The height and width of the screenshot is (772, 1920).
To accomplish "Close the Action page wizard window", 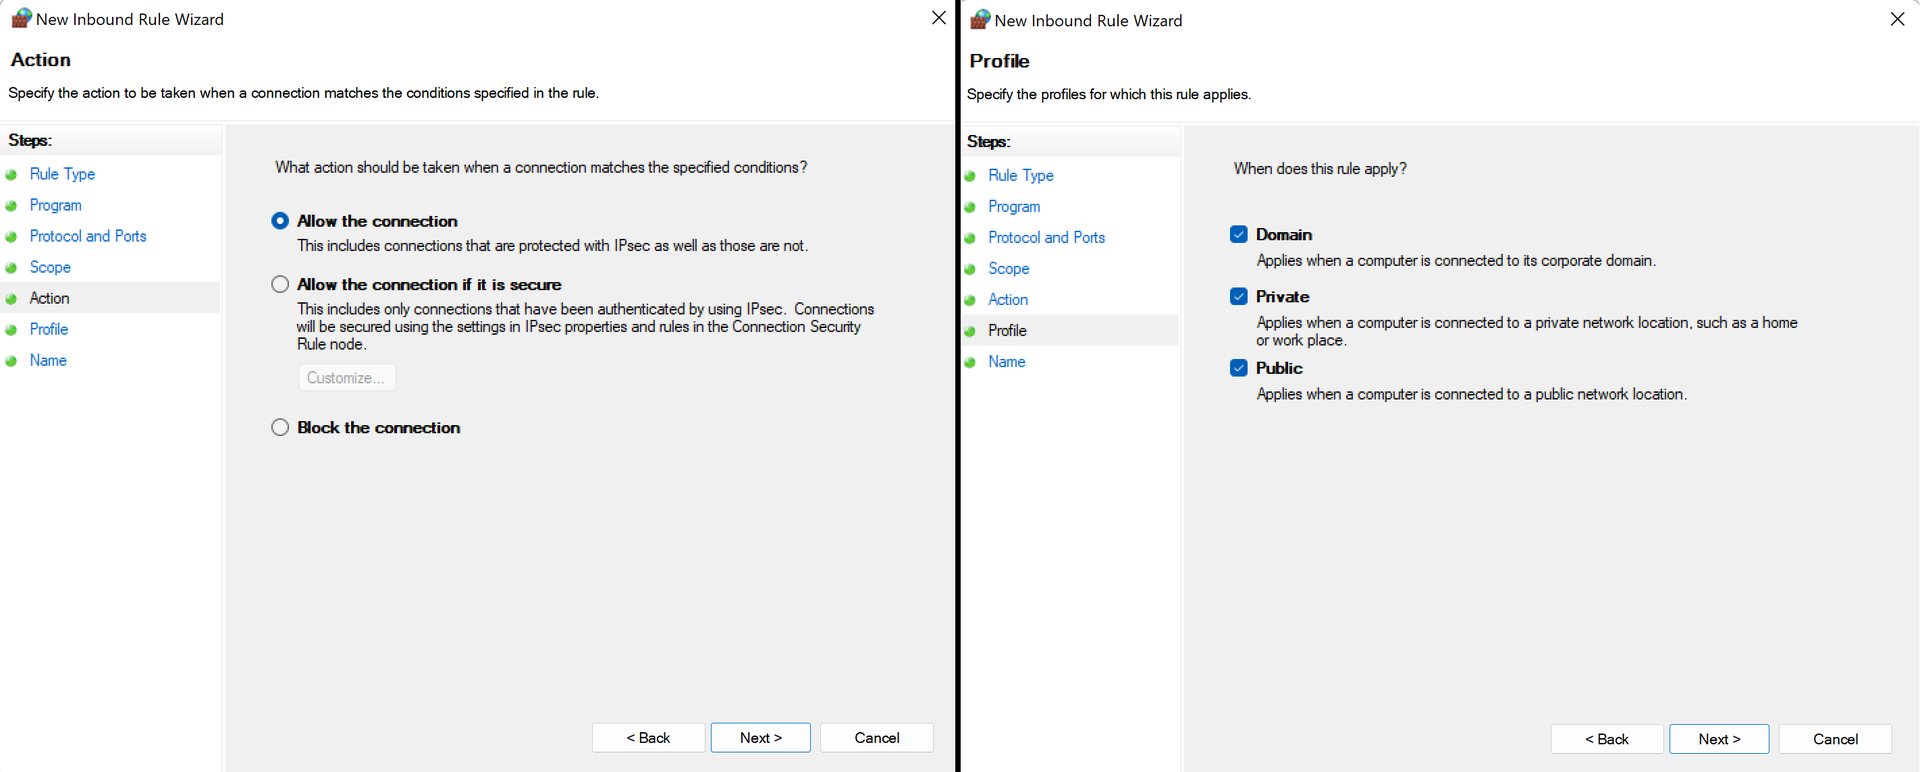I will [938, 18].
